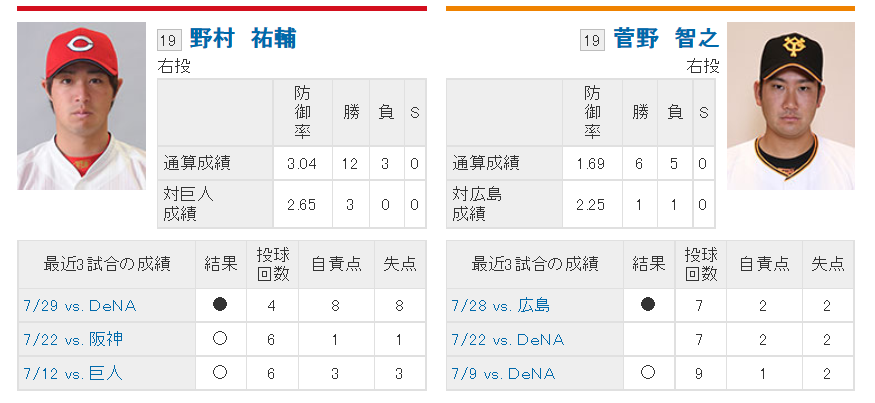Click the 最近3試合の成績 header in 野村's table
Screen dimensions: 875x403
click(107, 264)
